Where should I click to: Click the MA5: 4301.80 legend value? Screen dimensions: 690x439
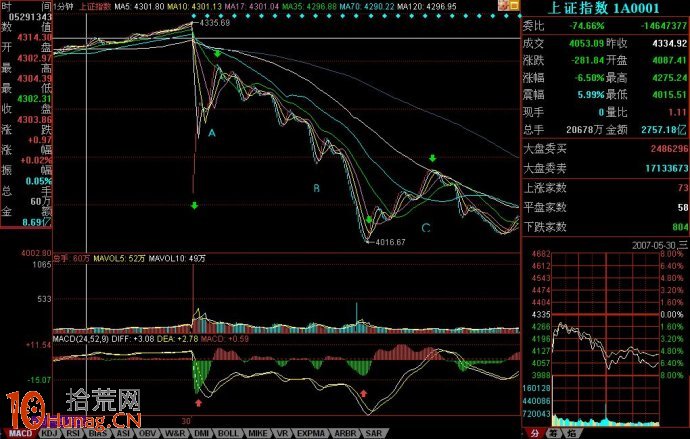tap(139, 7)
